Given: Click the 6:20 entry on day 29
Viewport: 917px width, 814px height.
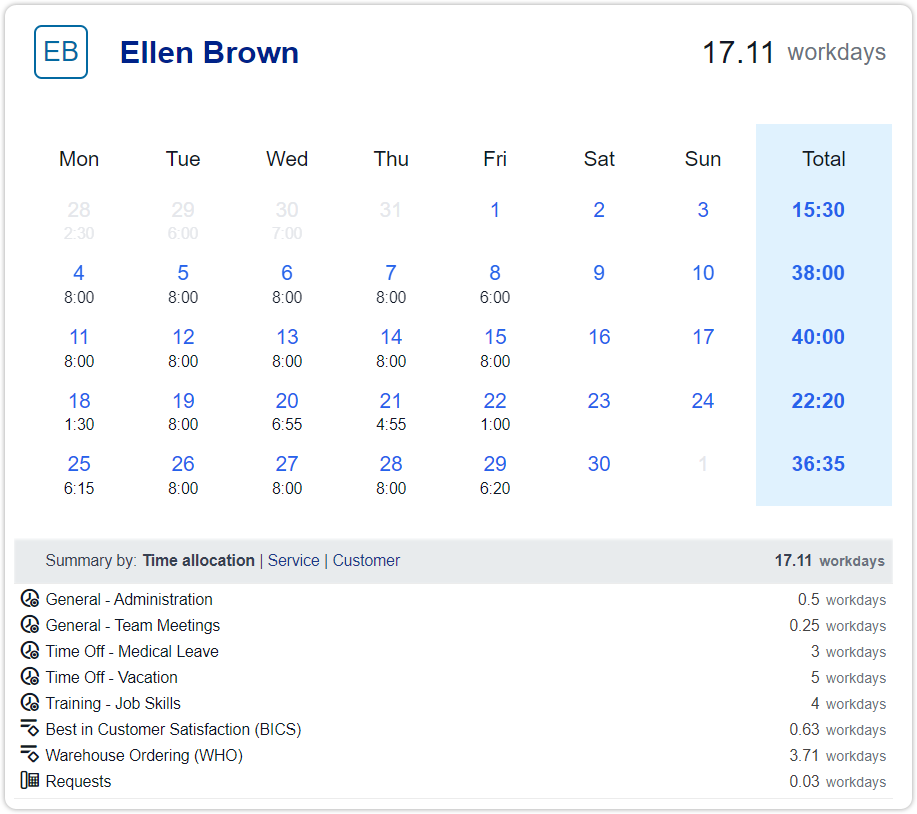Looking at the screenshot, I should point(495,488).
